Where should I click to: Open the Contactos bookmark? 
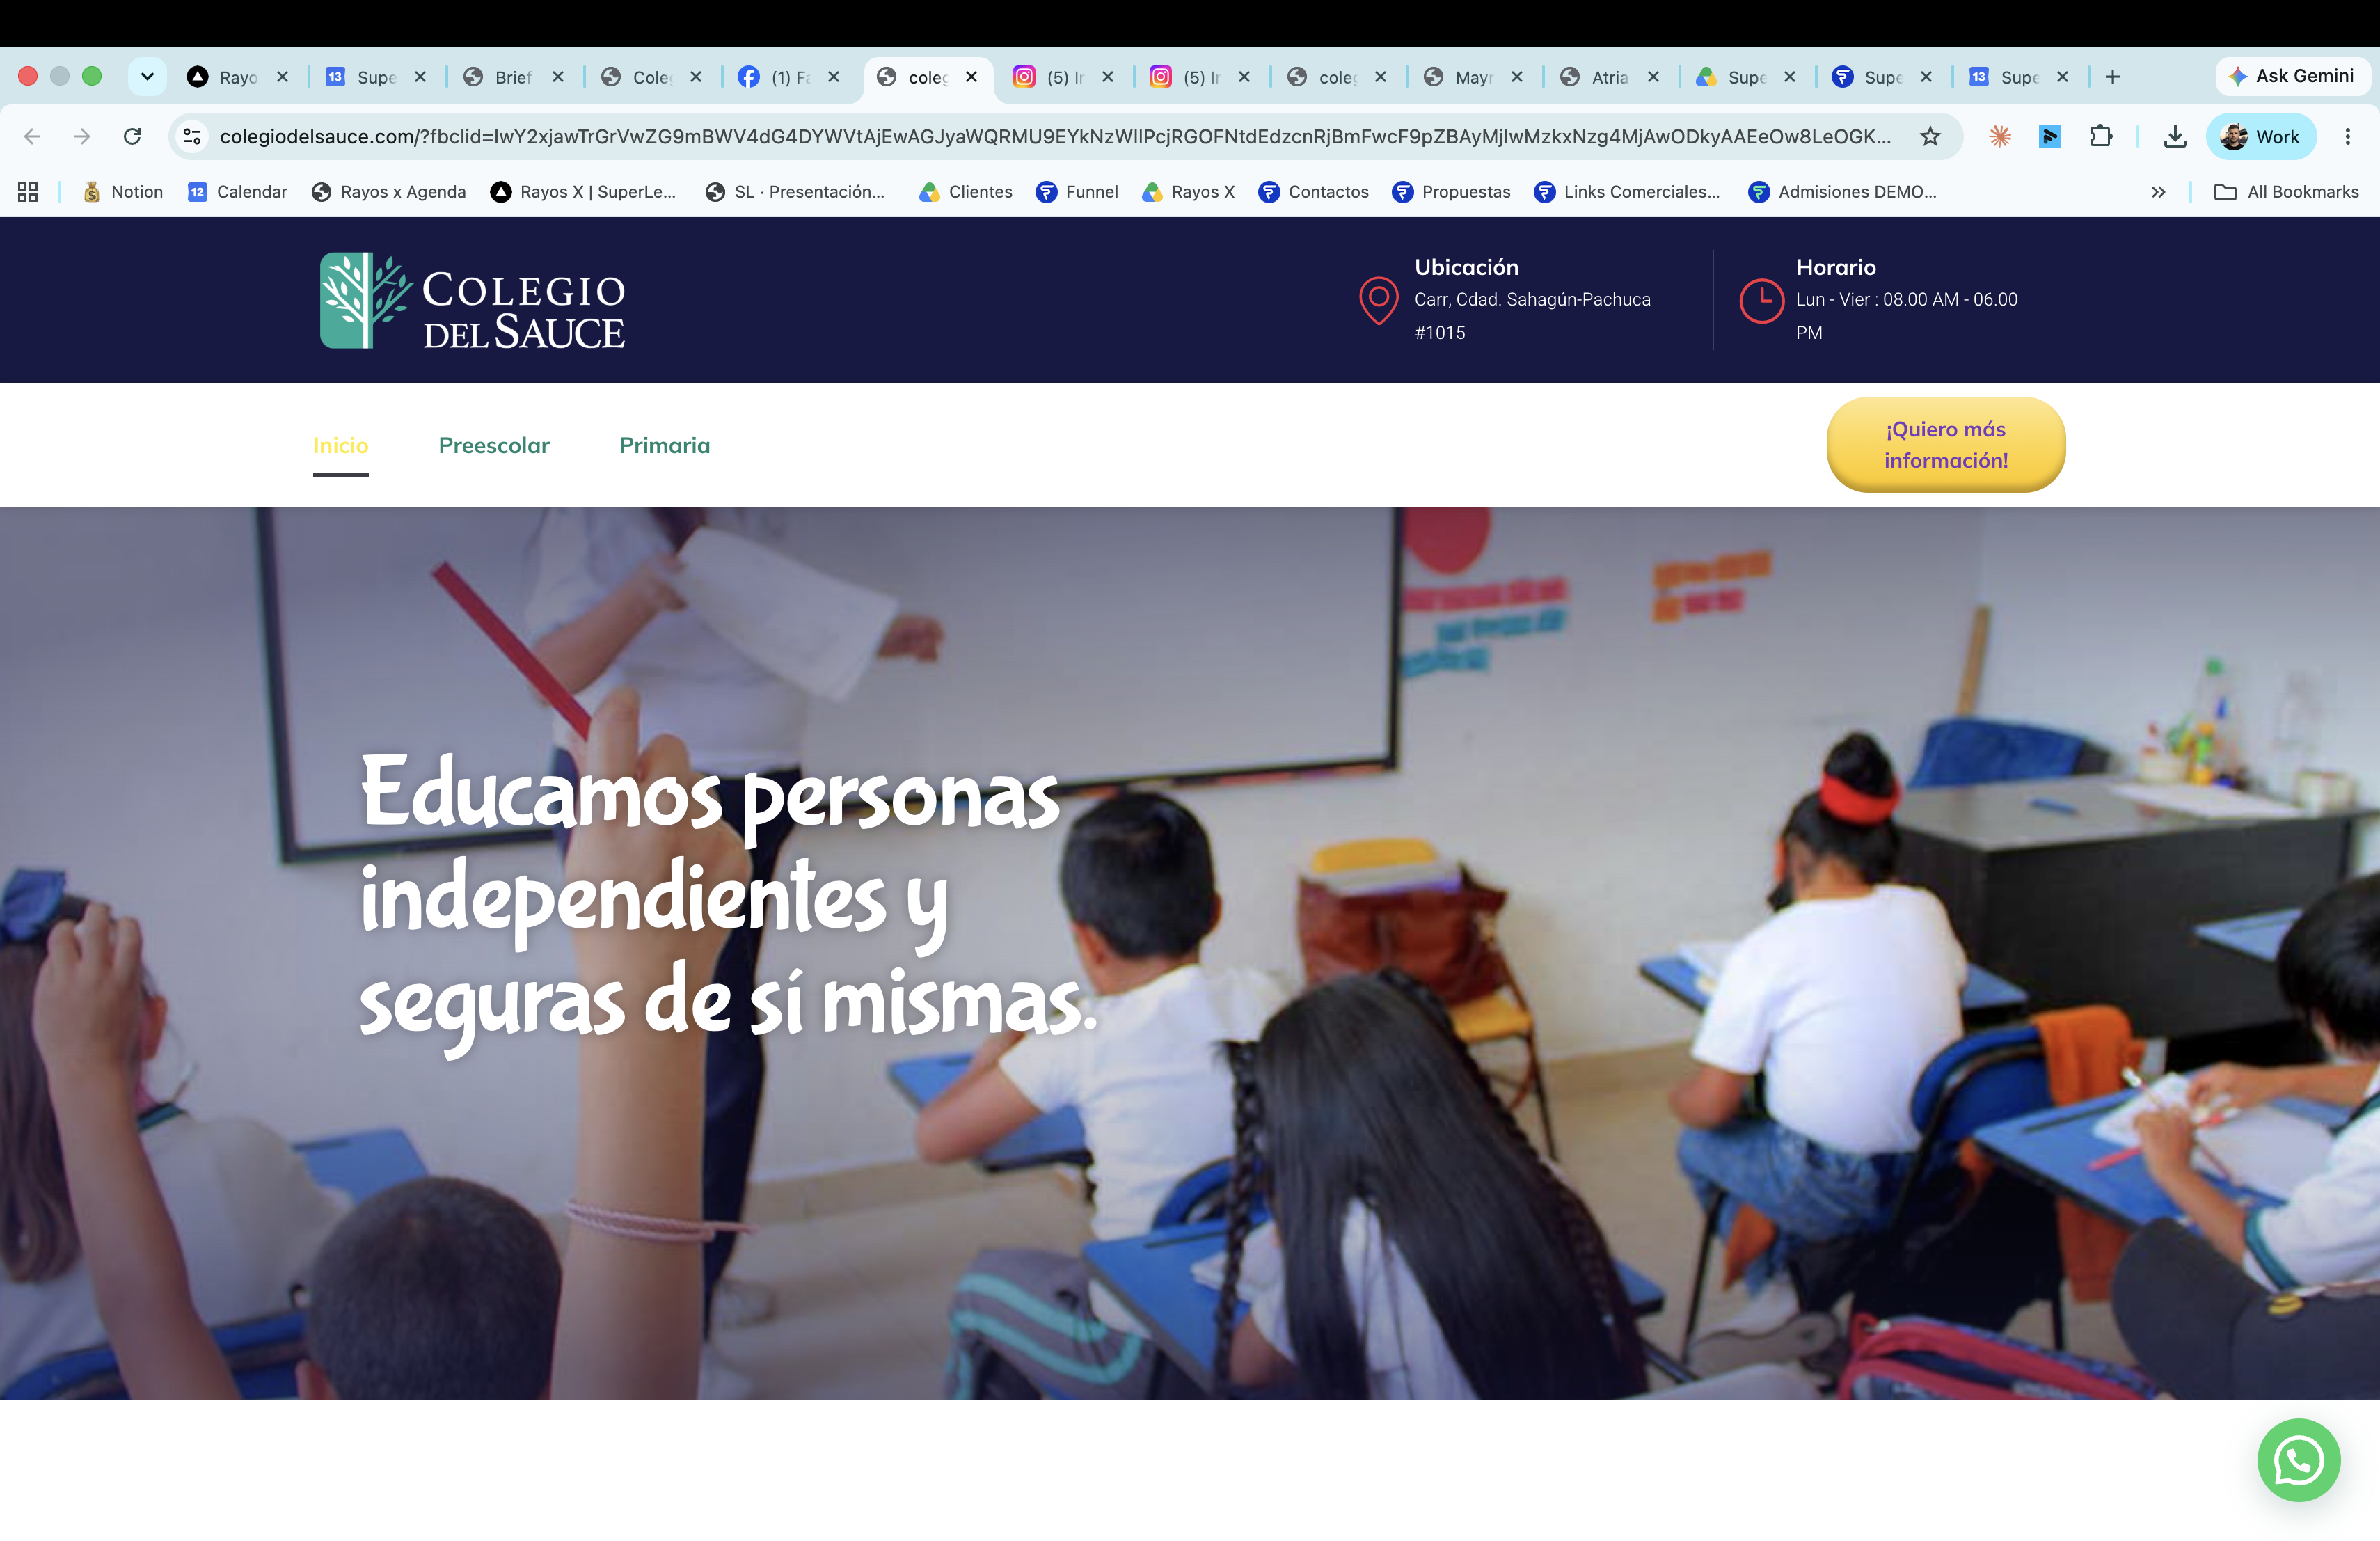tap(1313, 192)
